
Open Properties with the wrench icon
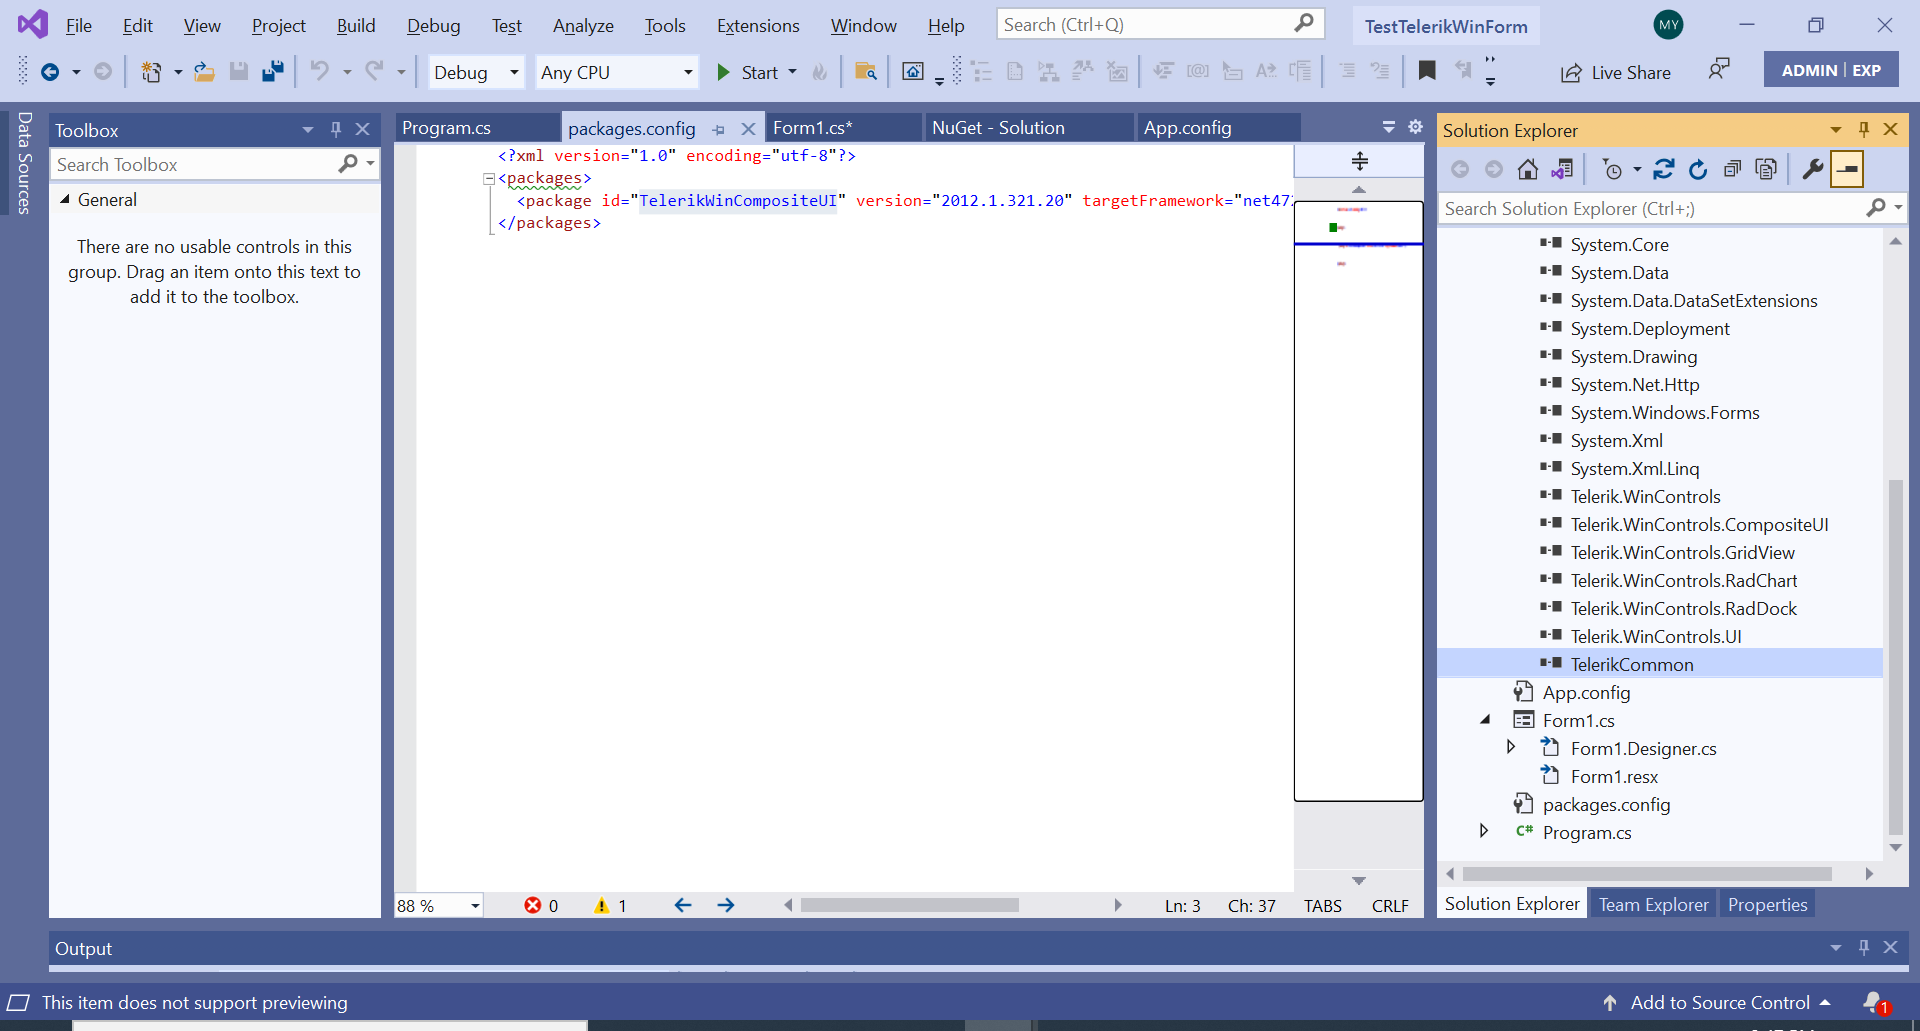(1812, 169)
